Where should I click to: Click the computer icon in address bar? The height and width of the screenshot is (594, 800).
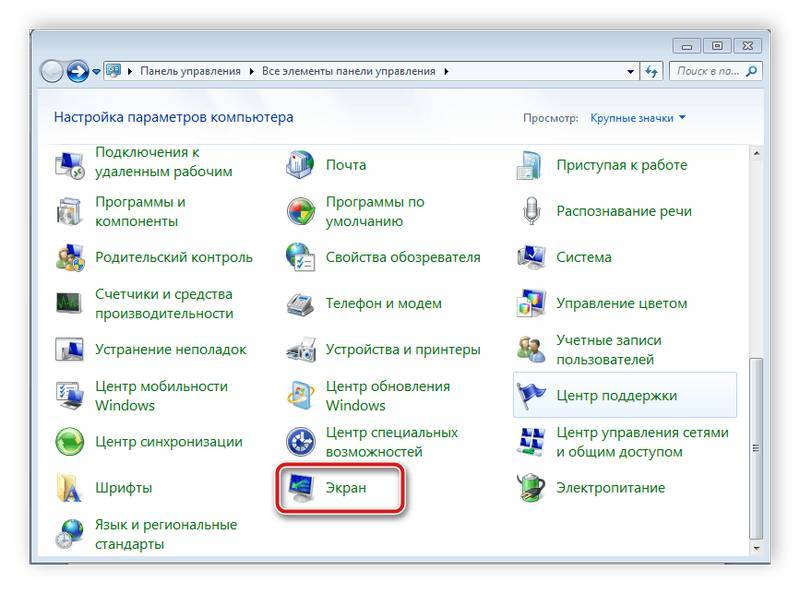coord(113,70)
